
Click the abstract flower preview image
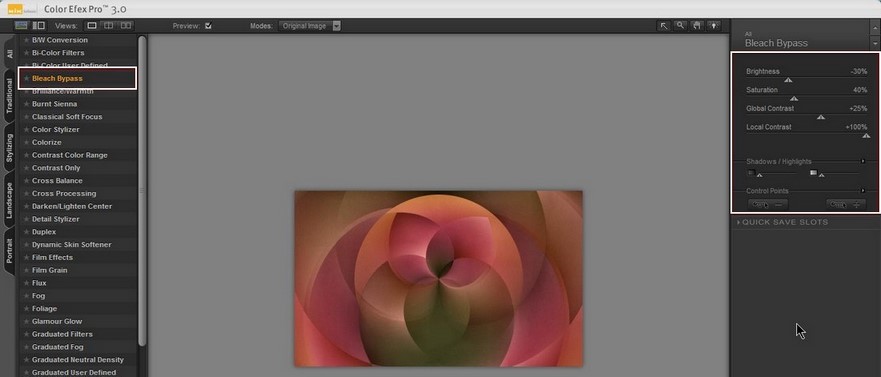(x=438, y=278)
